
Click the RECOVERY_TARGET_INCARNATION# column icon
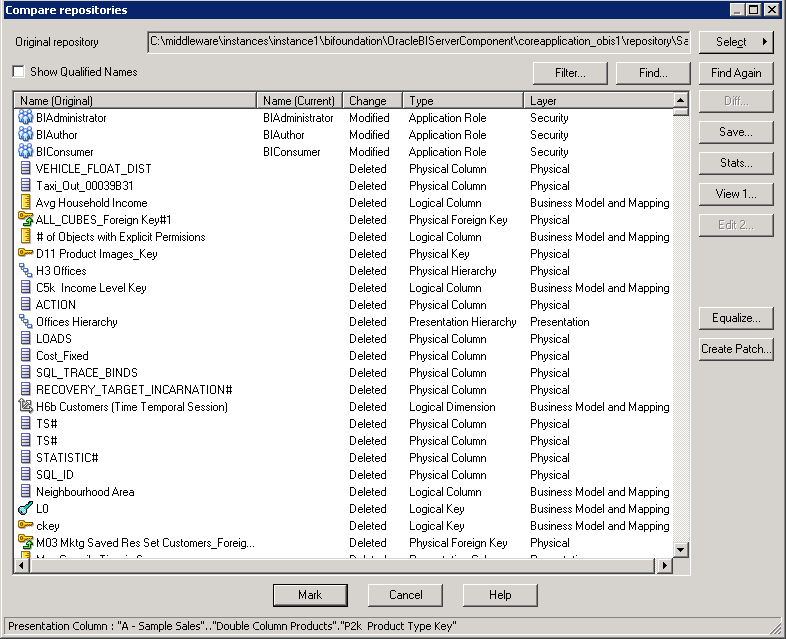tap(26, 389)
